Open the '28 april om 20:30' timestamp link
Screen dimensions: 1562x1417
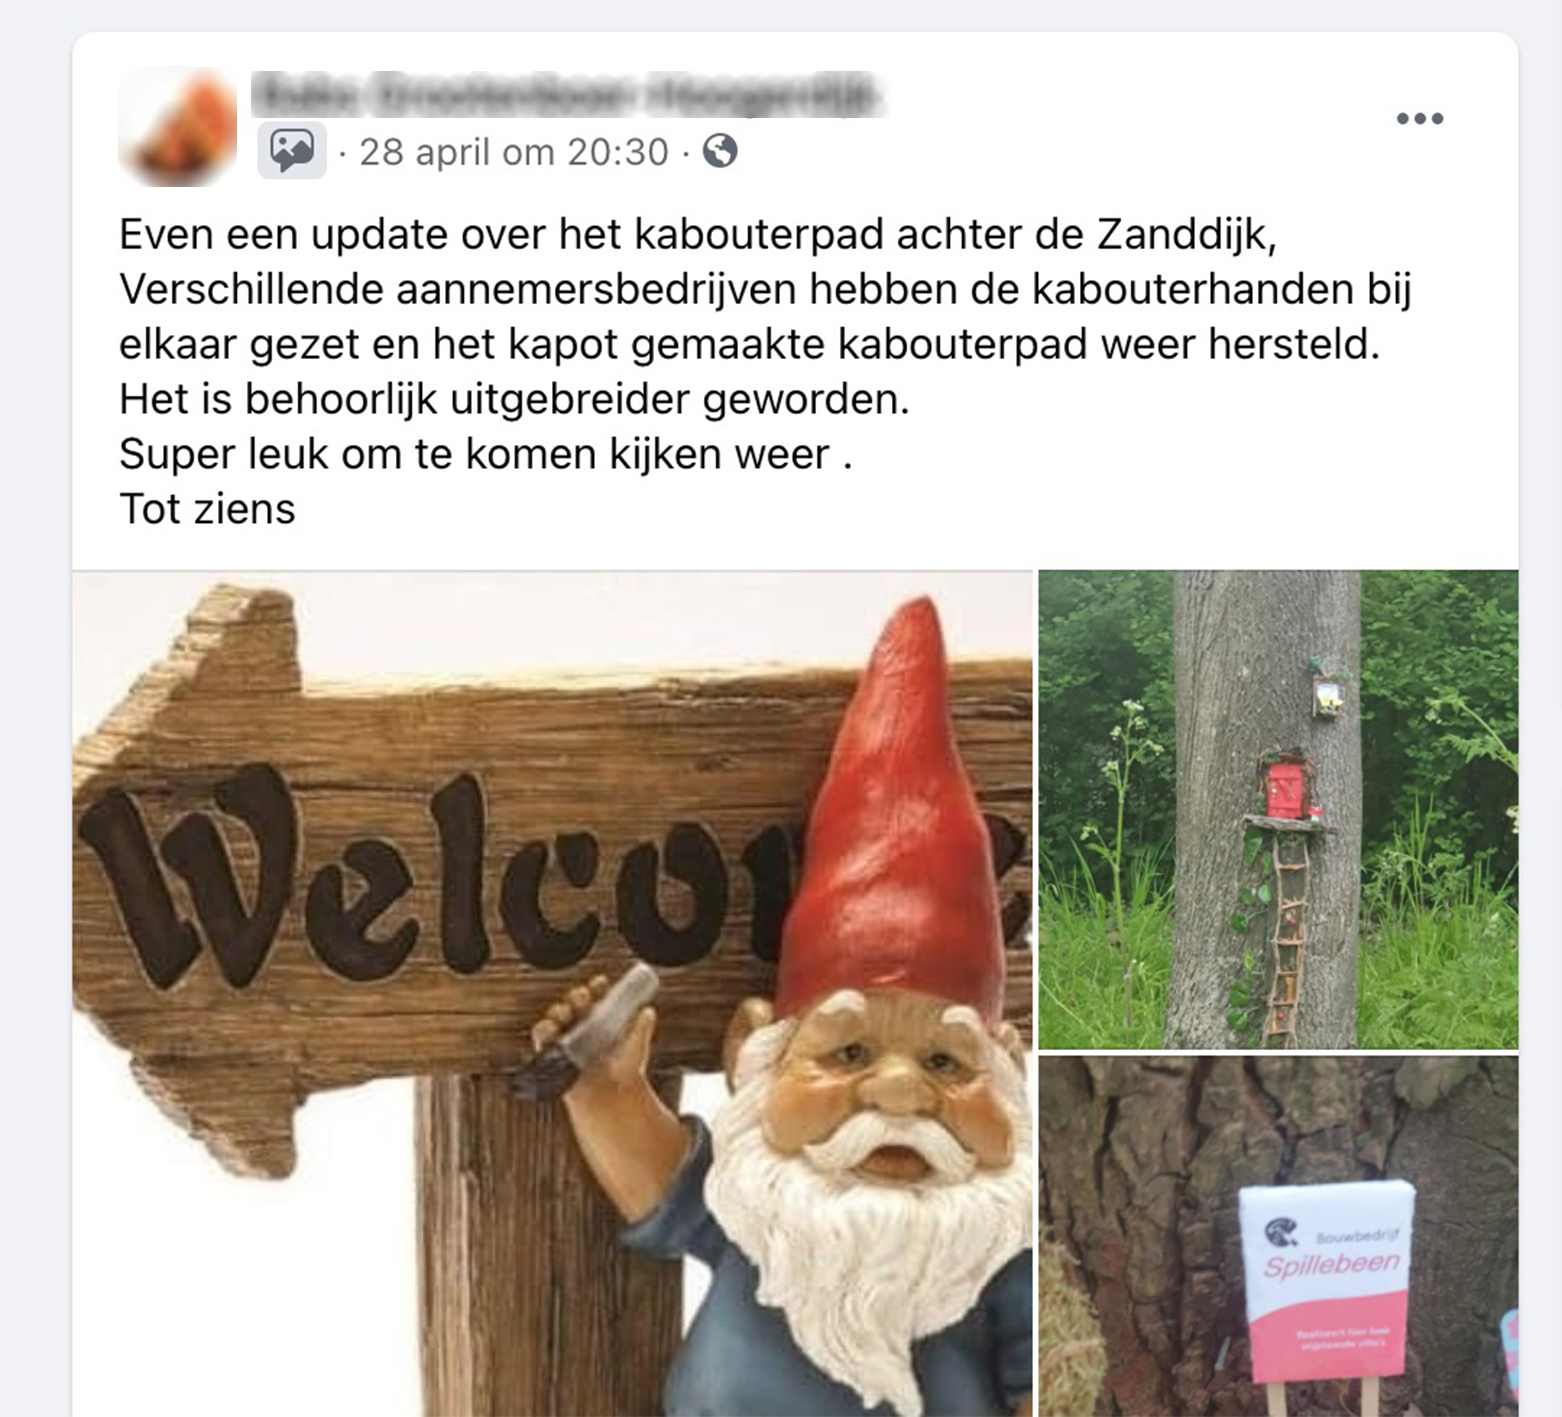(514, 152)
